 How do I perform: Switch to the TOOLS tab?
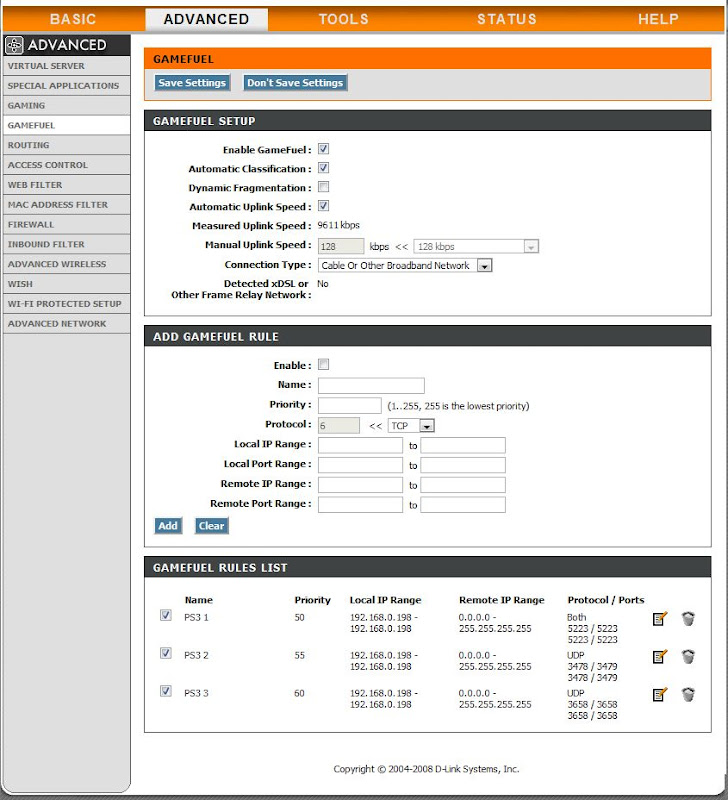[x=343, y=19]
